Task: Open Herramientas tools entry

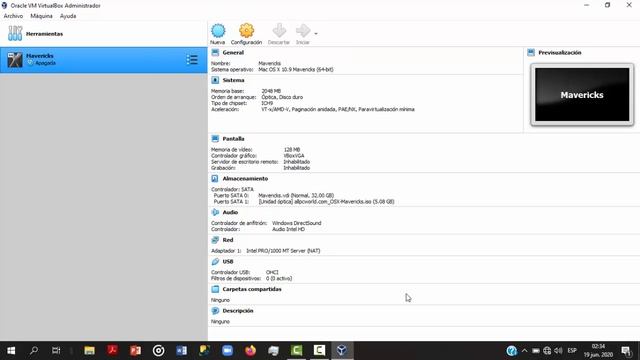Action: 104,33
